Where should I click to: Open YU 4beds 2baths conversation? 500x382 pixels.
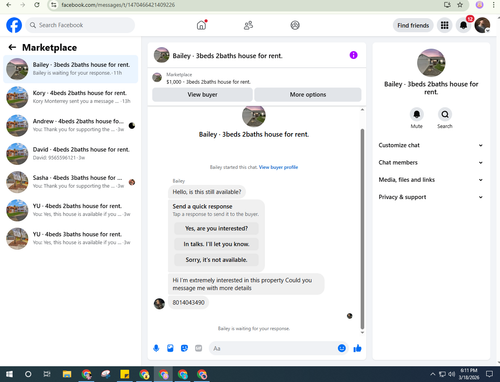pyautogui.click(x=71, y=210)
